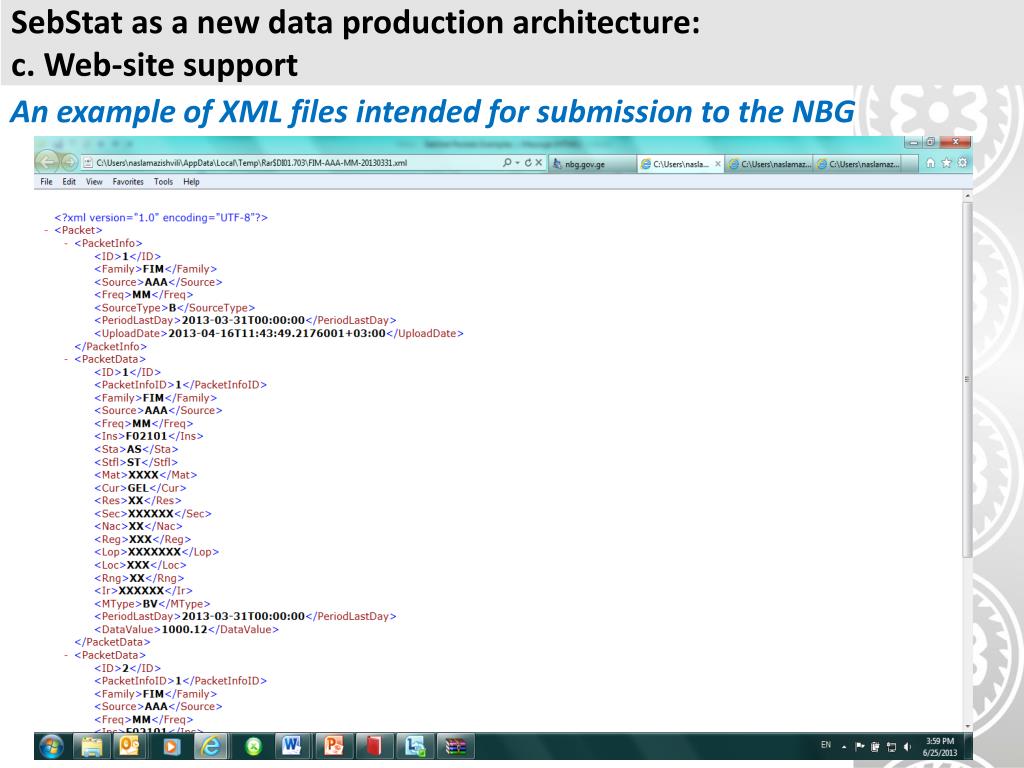Open Windows Explorer from the taskbar

92,746
